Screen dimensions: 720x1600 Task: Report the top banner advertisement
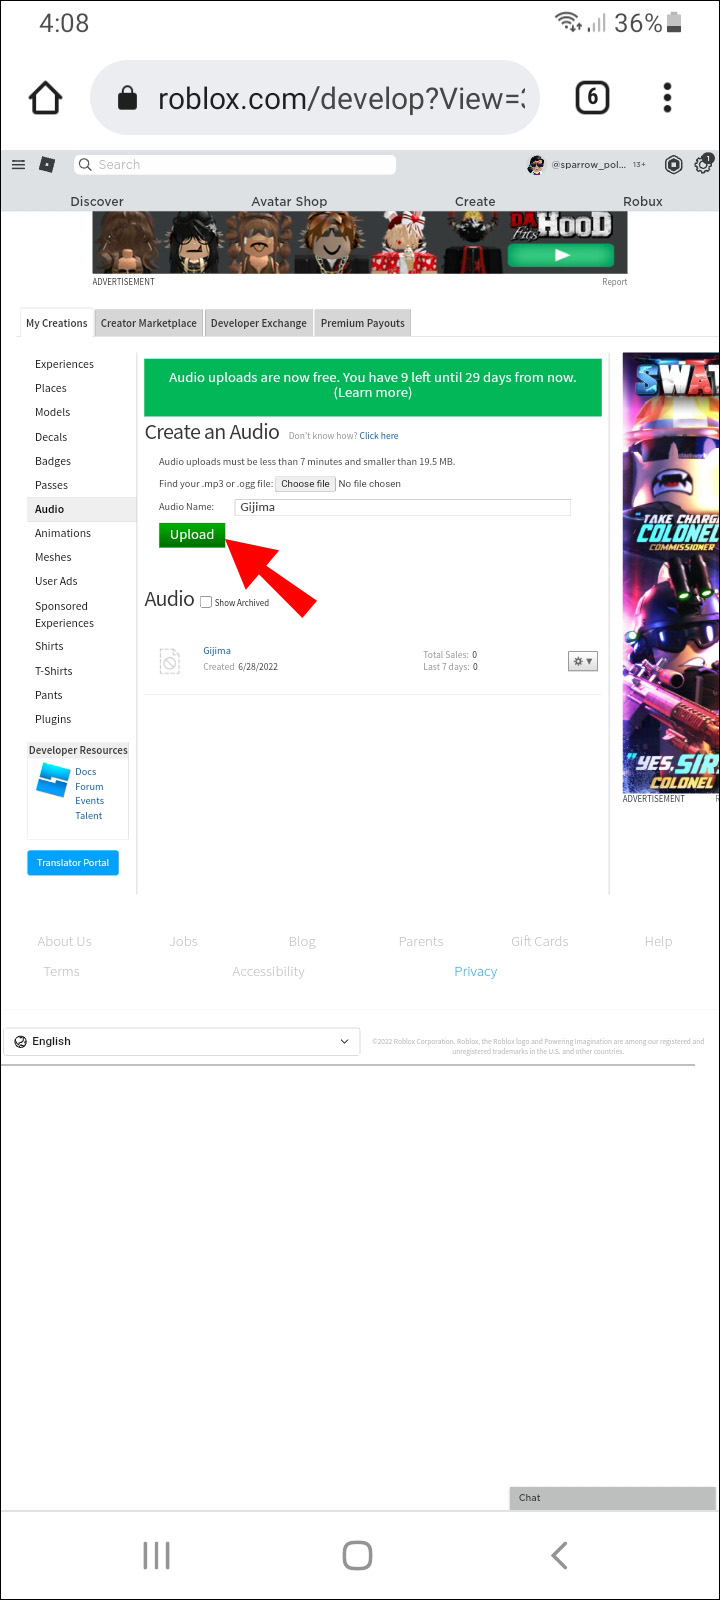(x=614, y=282)
